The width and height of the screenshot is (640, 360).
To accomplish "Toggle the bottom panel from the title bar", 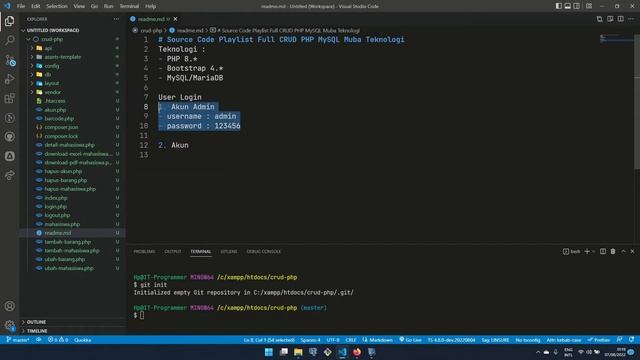I will (x=567, y=6).
